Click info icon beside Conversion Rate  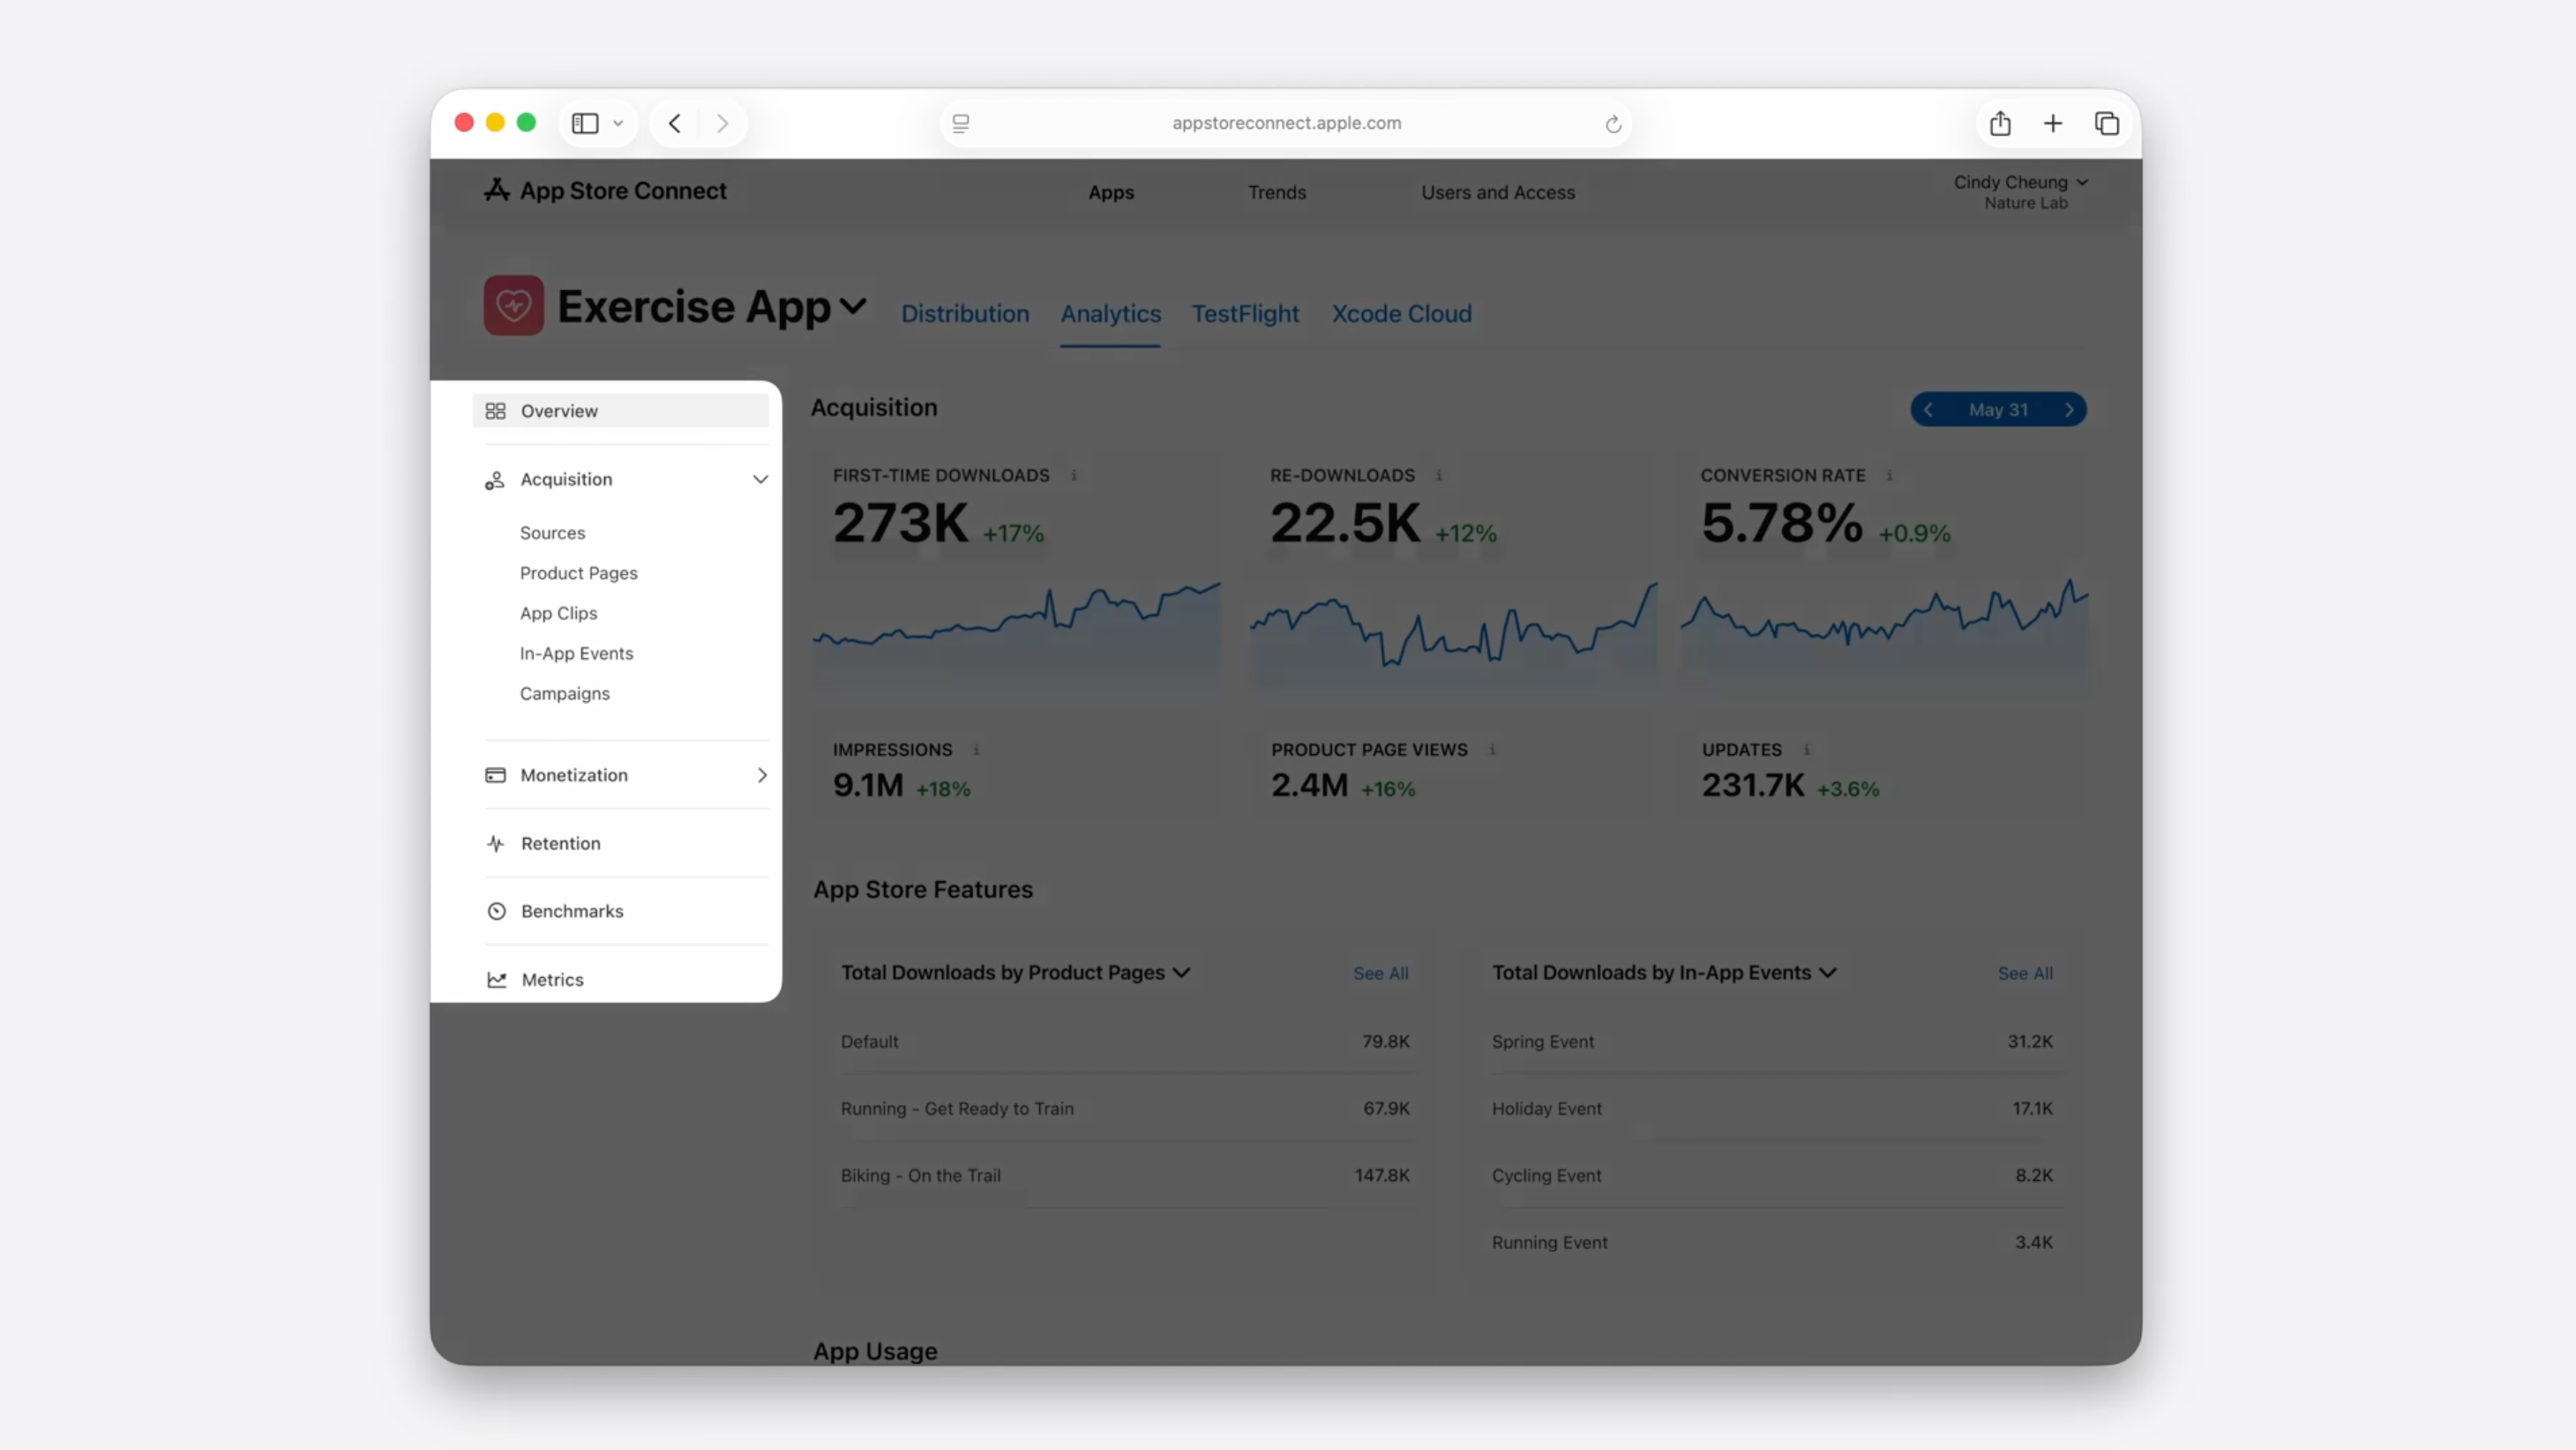1889,475
